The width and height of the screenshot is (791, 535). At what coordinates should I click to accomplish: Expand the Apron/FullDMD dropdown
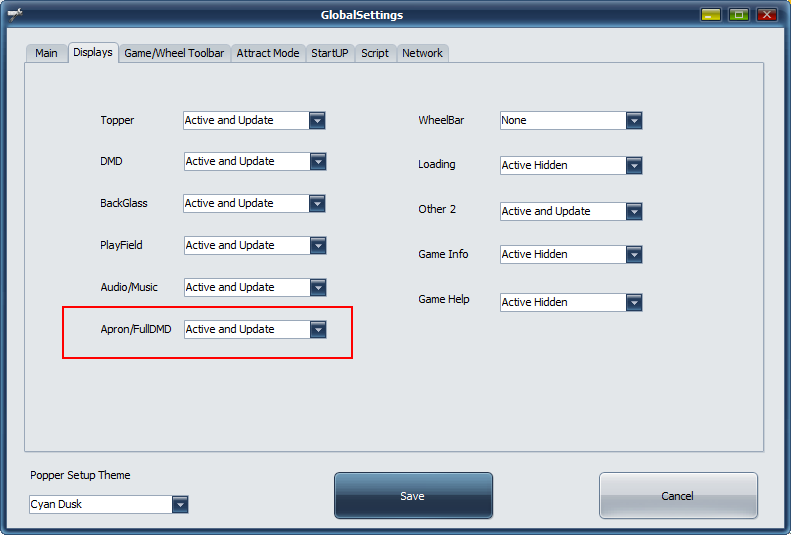click(x=317, y=329)
